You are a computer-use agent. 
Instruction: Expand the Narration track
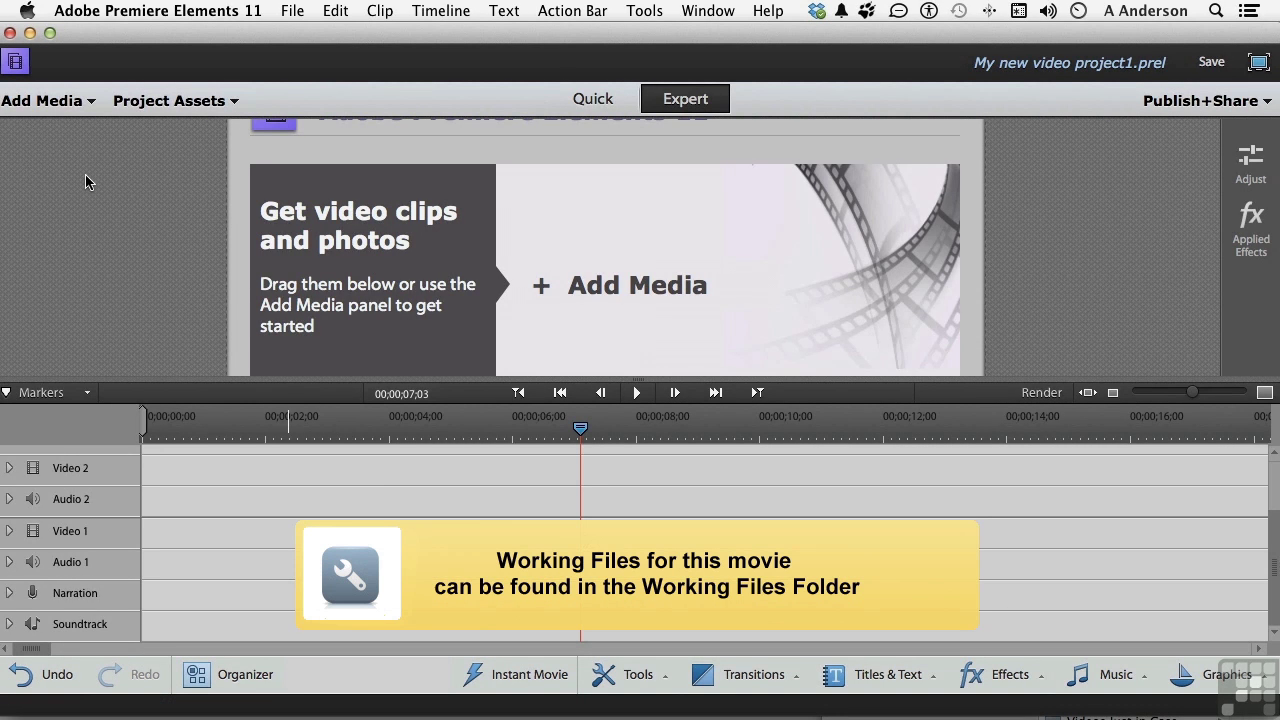[9, 593]
